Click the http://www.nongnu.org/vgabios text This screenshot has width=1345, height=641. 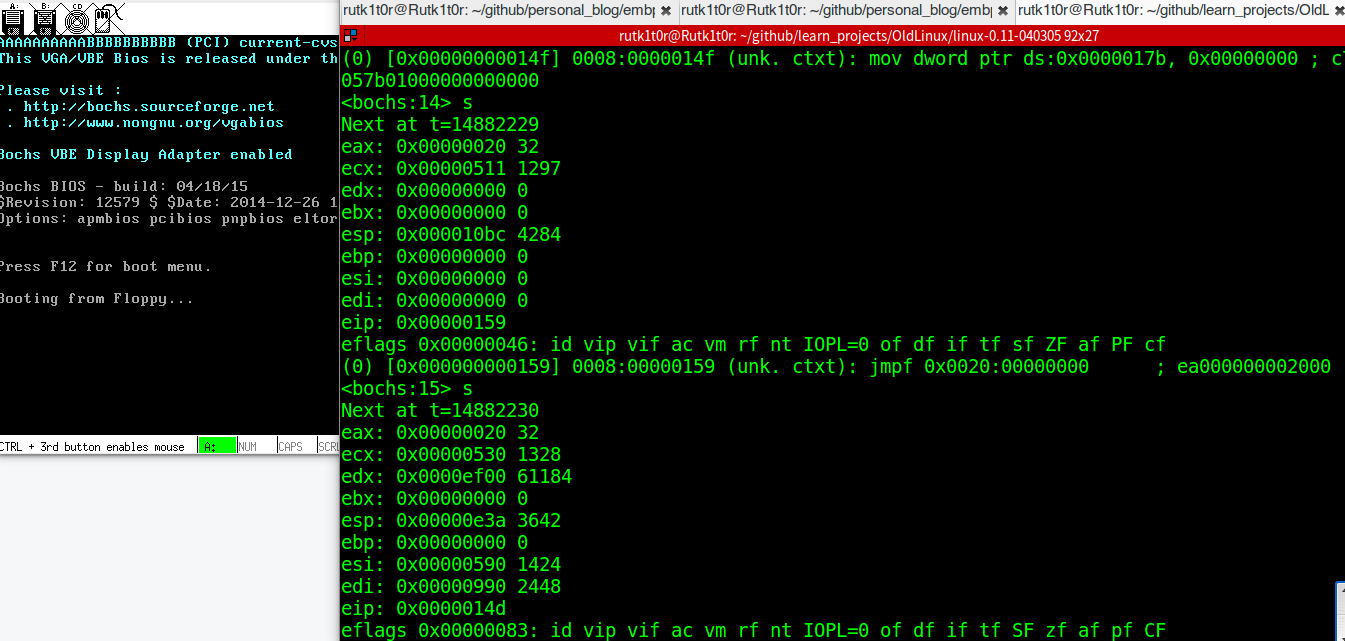(x=153, y=122)
